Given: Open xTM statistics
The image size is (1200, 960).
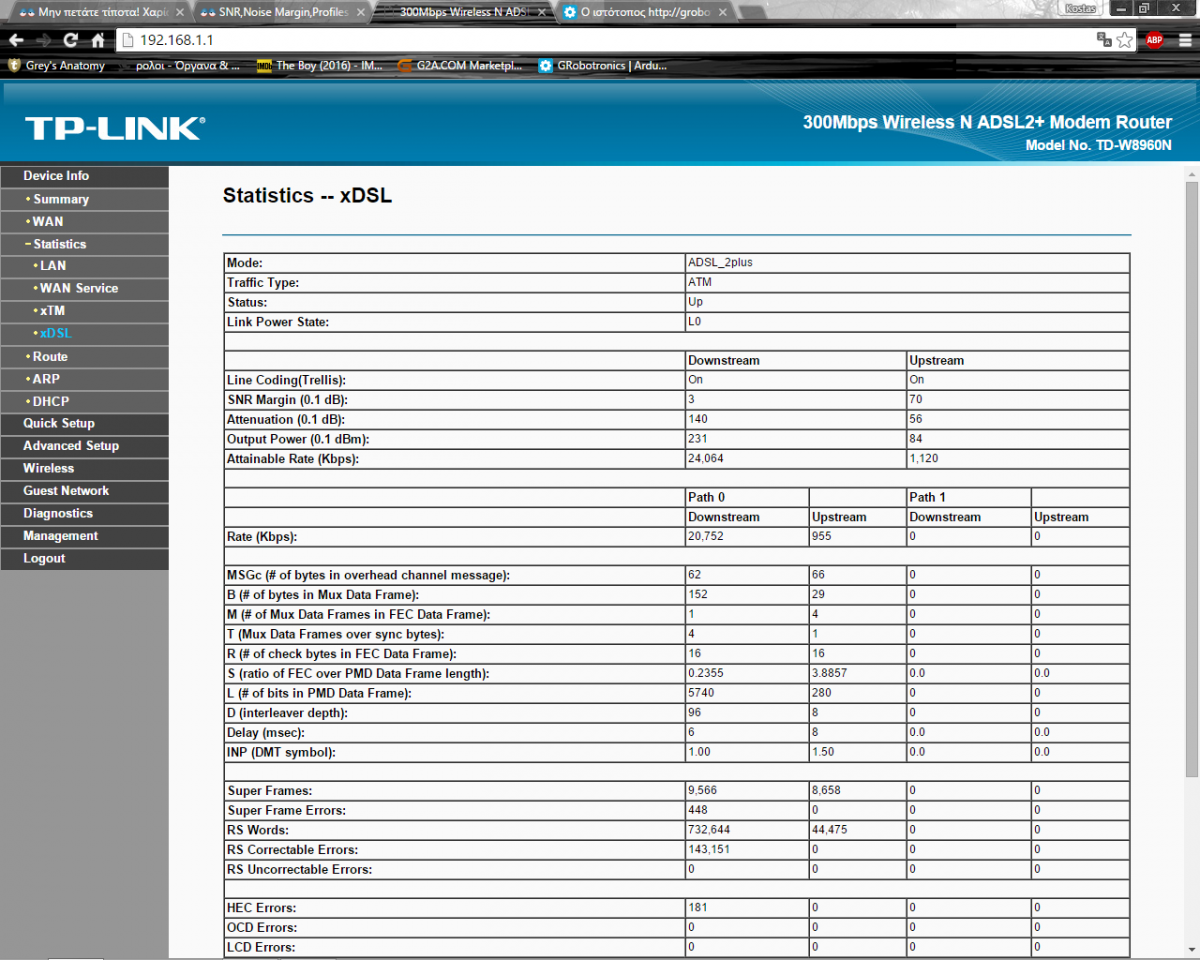Looking at the screenshot, I should pos(84,311).
